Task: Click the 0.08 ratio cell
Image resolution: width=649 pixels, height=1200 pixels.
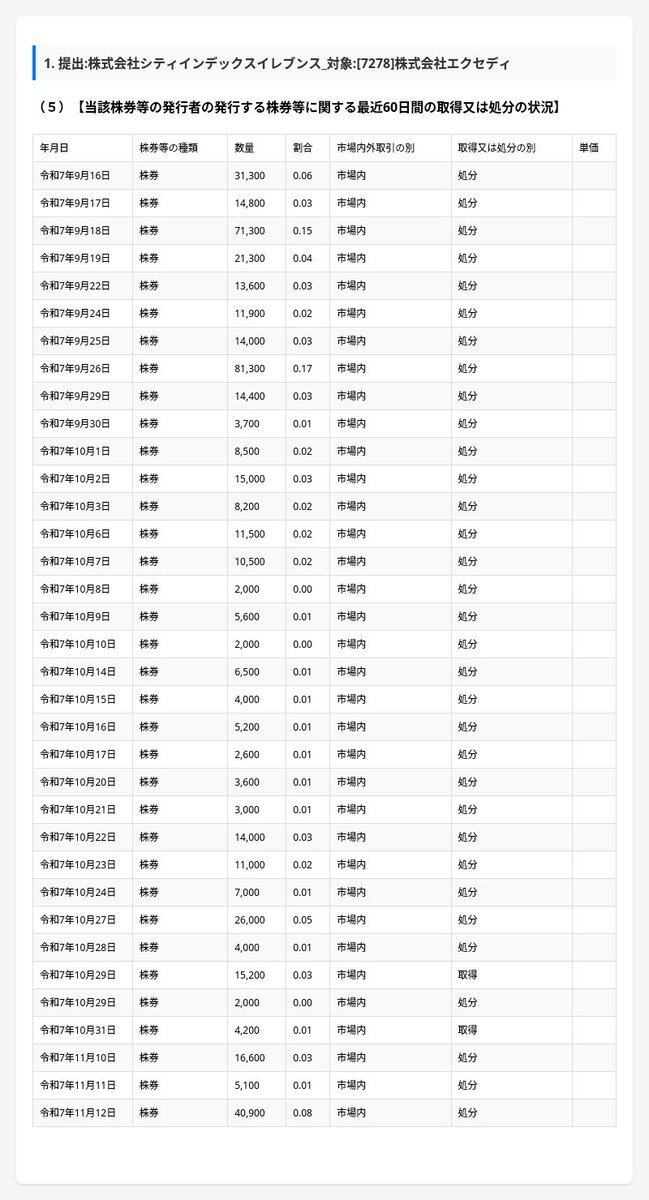Action: (302, 1112)
